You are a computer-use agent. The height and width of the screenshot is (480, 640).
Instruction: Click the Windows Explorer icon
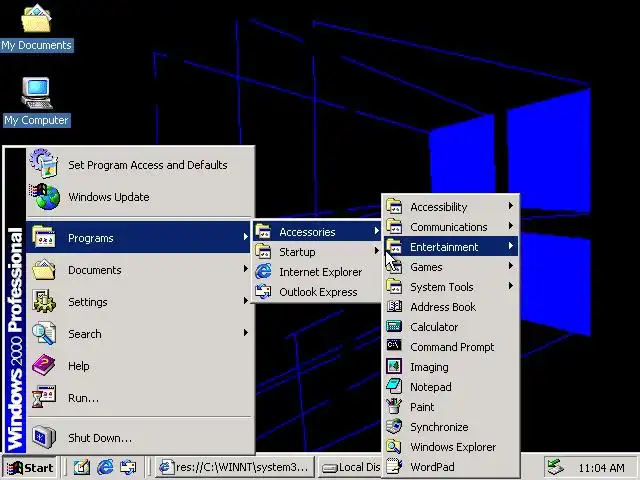394,447
